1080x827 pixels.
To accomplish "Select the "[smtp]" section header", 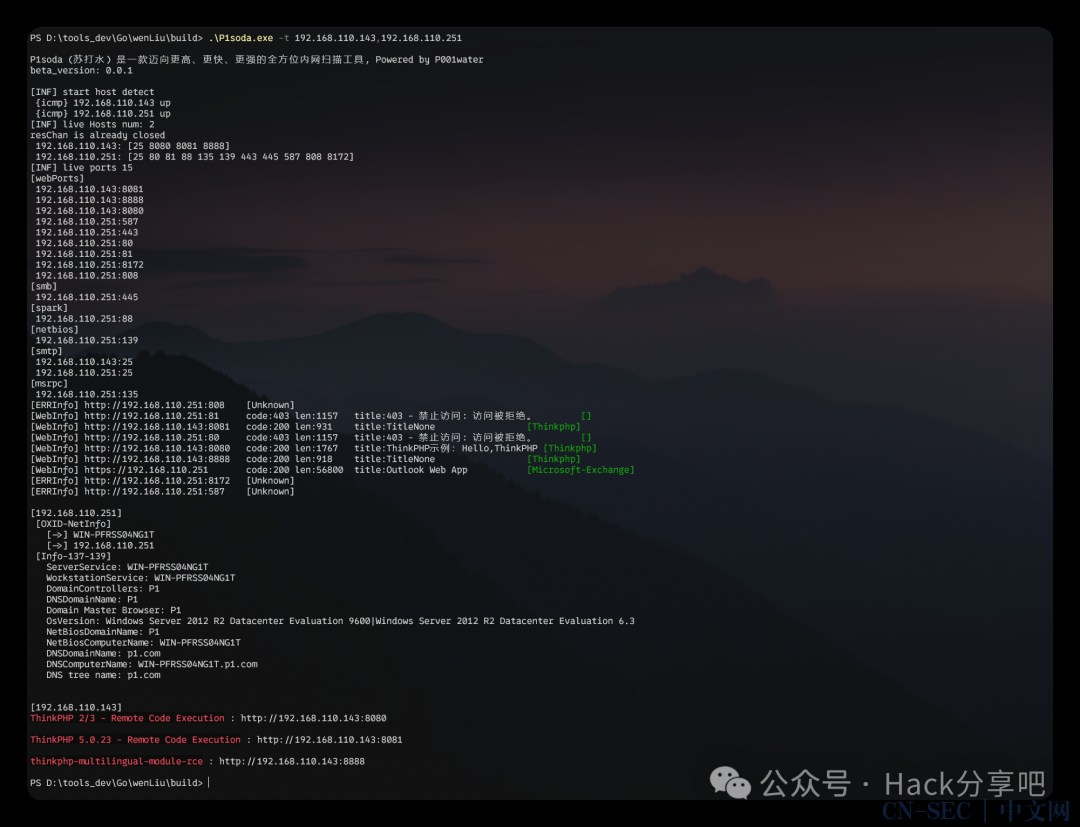I will [46, 351].
